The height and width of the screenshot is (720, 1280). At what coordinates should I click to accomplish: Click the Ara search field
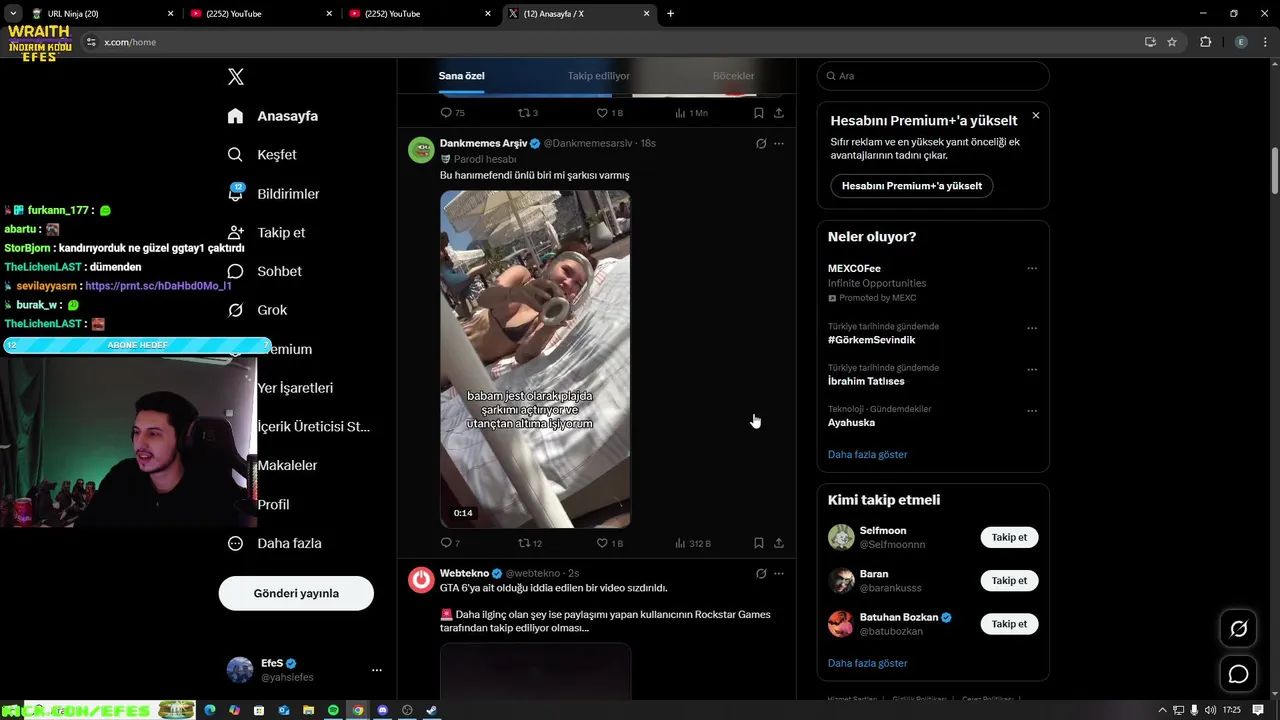pos(933,76)
